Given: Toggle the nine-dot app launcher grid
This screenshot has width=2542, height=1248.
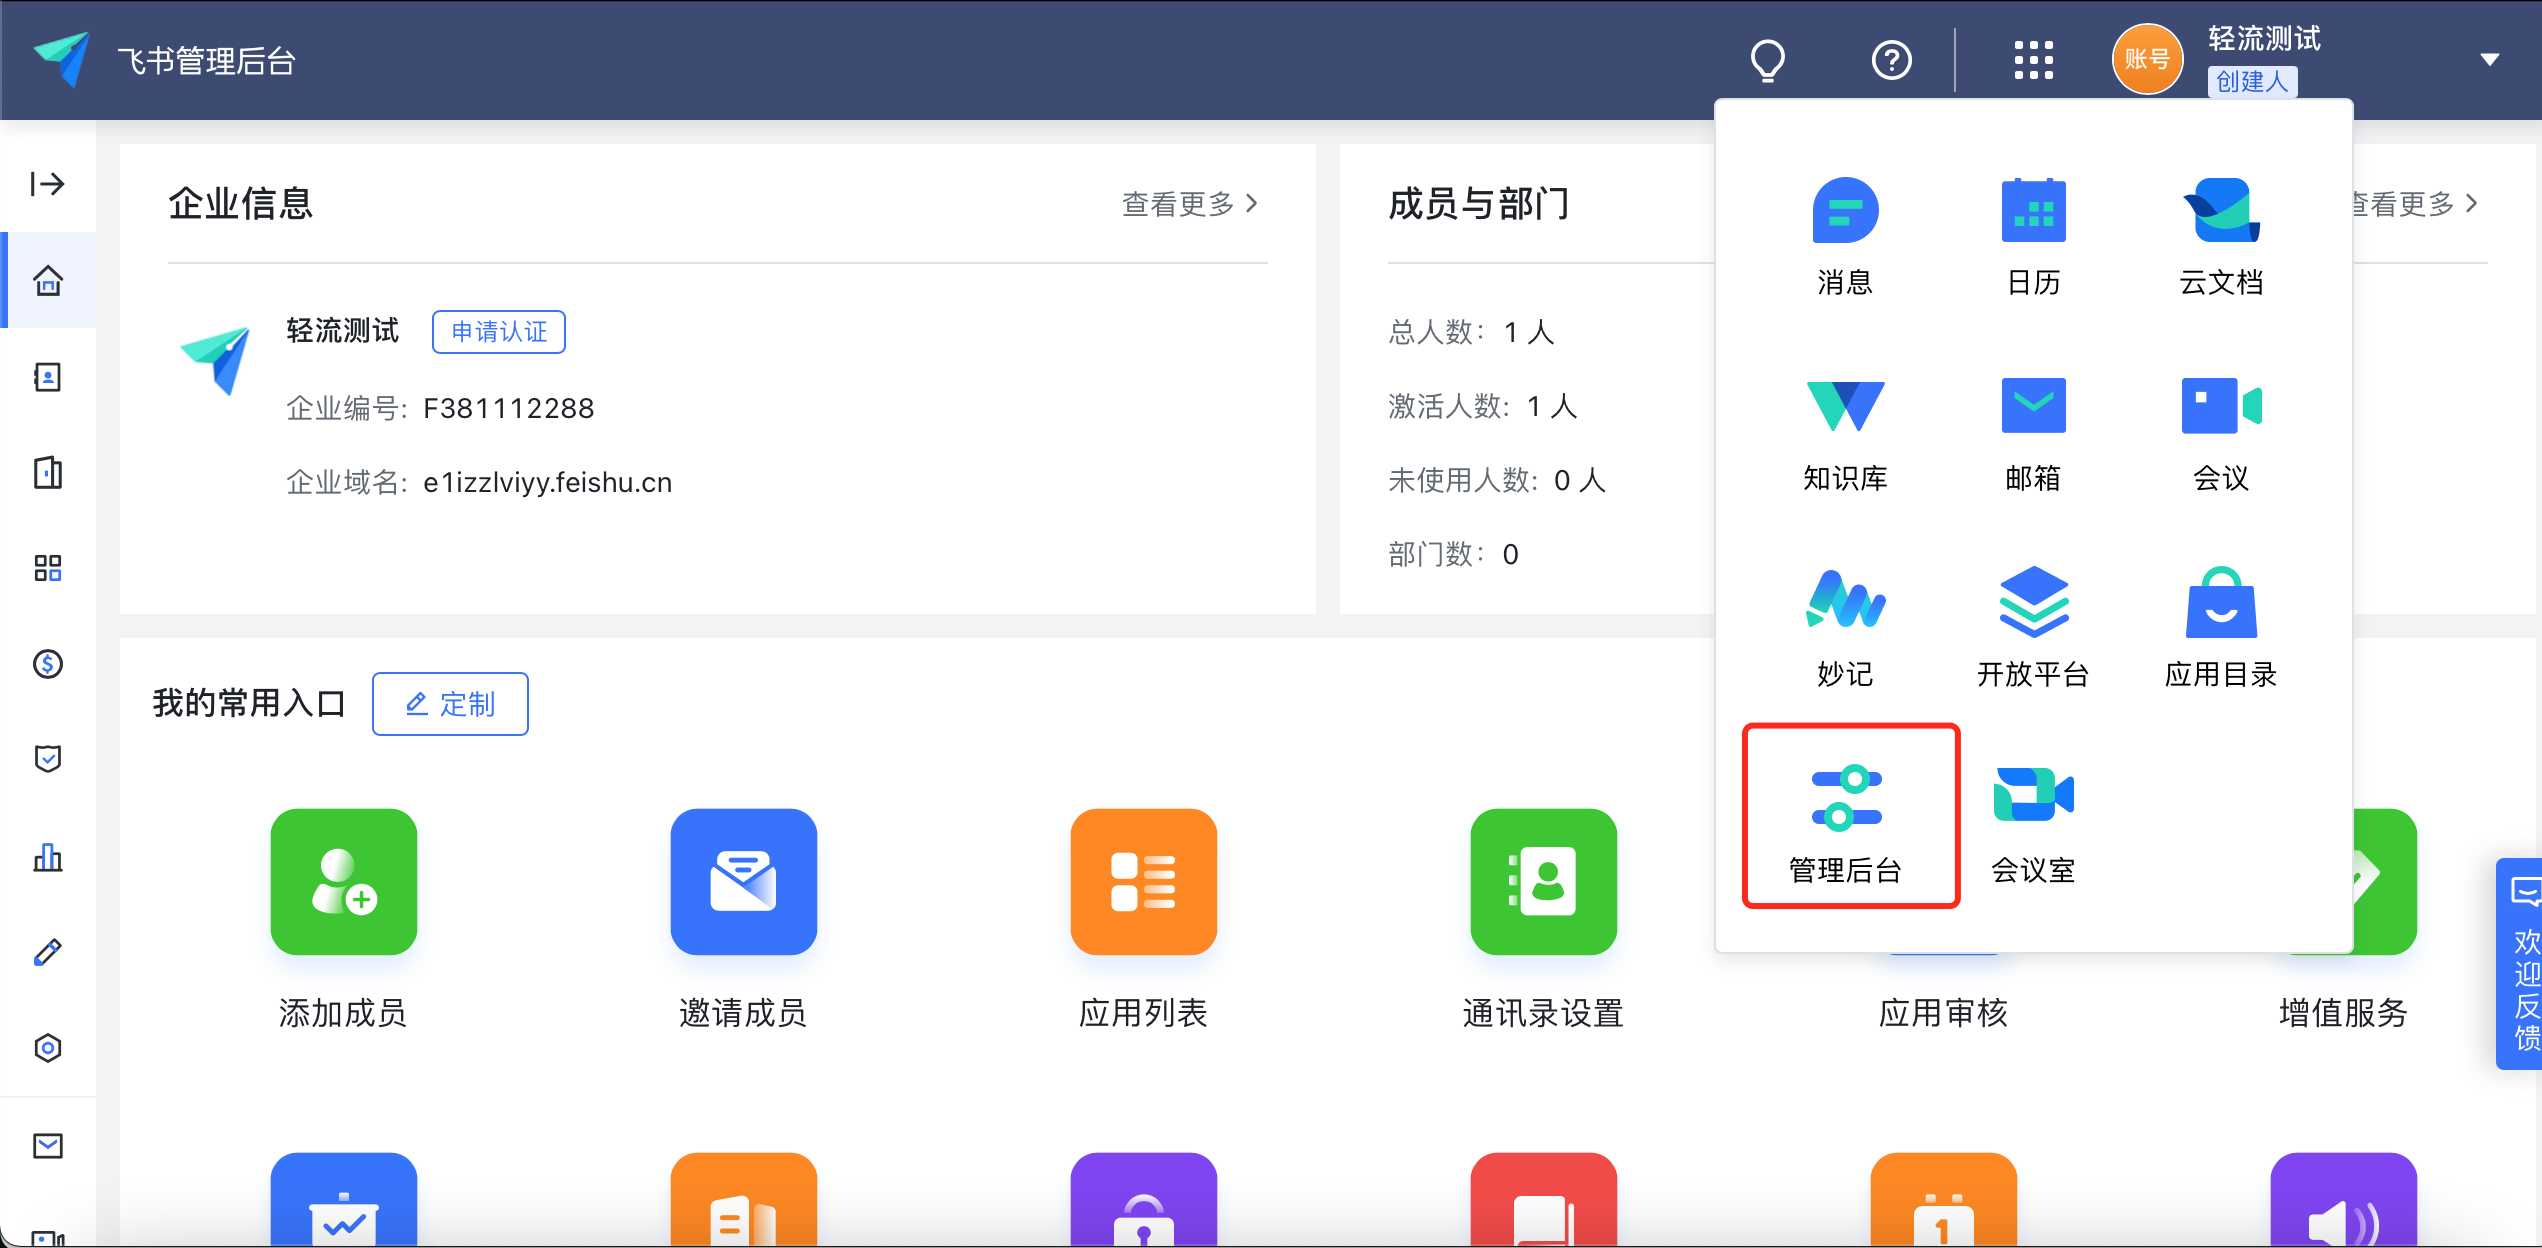Looking at the screenshot, I should (2033, 60).
